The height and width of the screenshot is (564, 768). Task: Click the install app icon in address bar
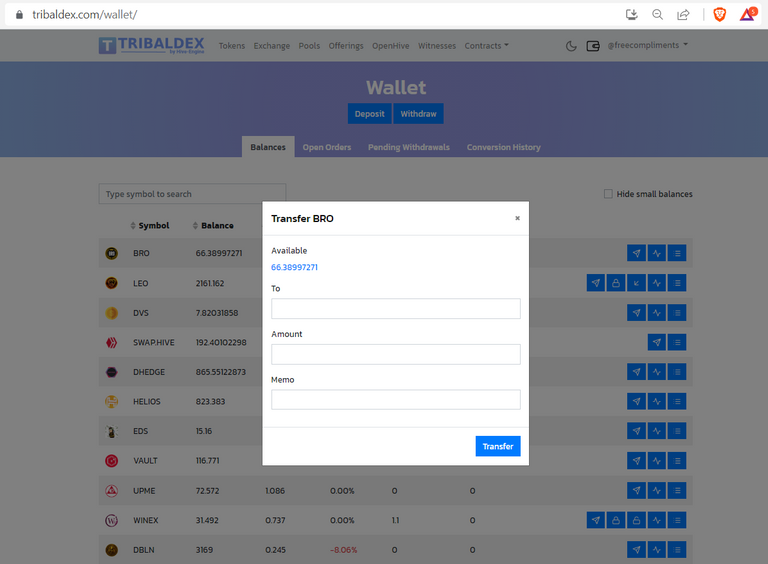[x=632, y=15]
